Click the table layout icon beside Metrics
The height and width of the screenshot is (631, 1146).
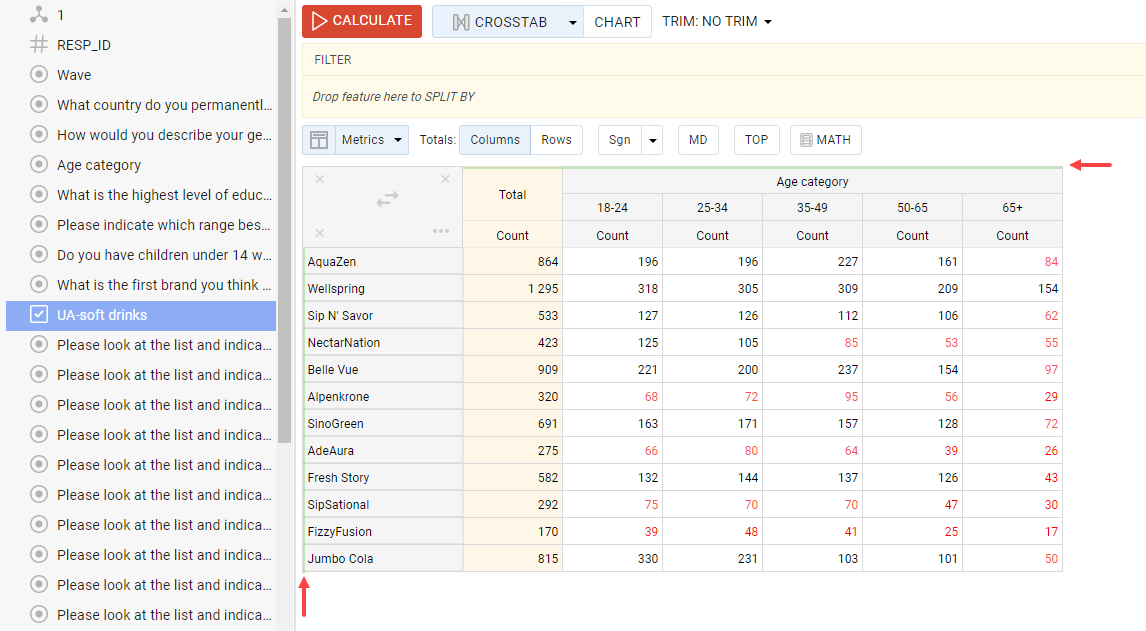coord(319,140)
